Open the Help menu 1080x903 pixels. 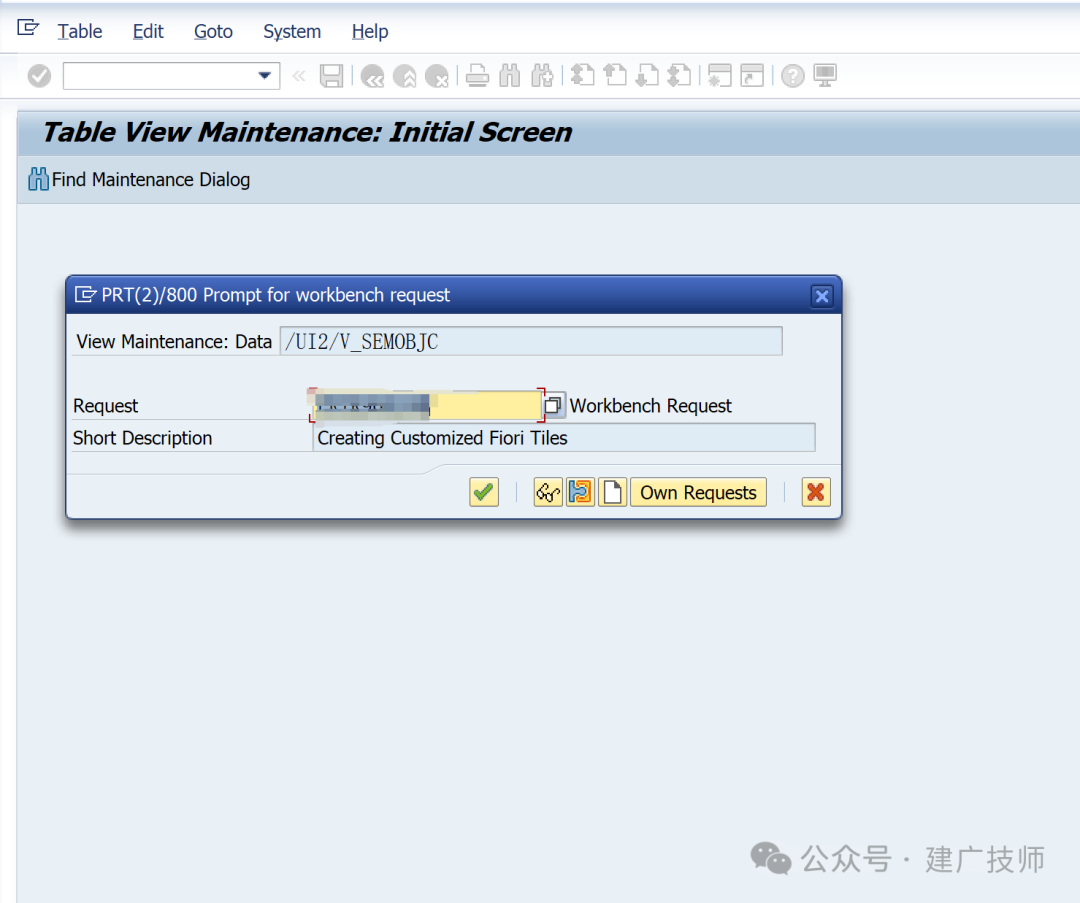(370, 32)
